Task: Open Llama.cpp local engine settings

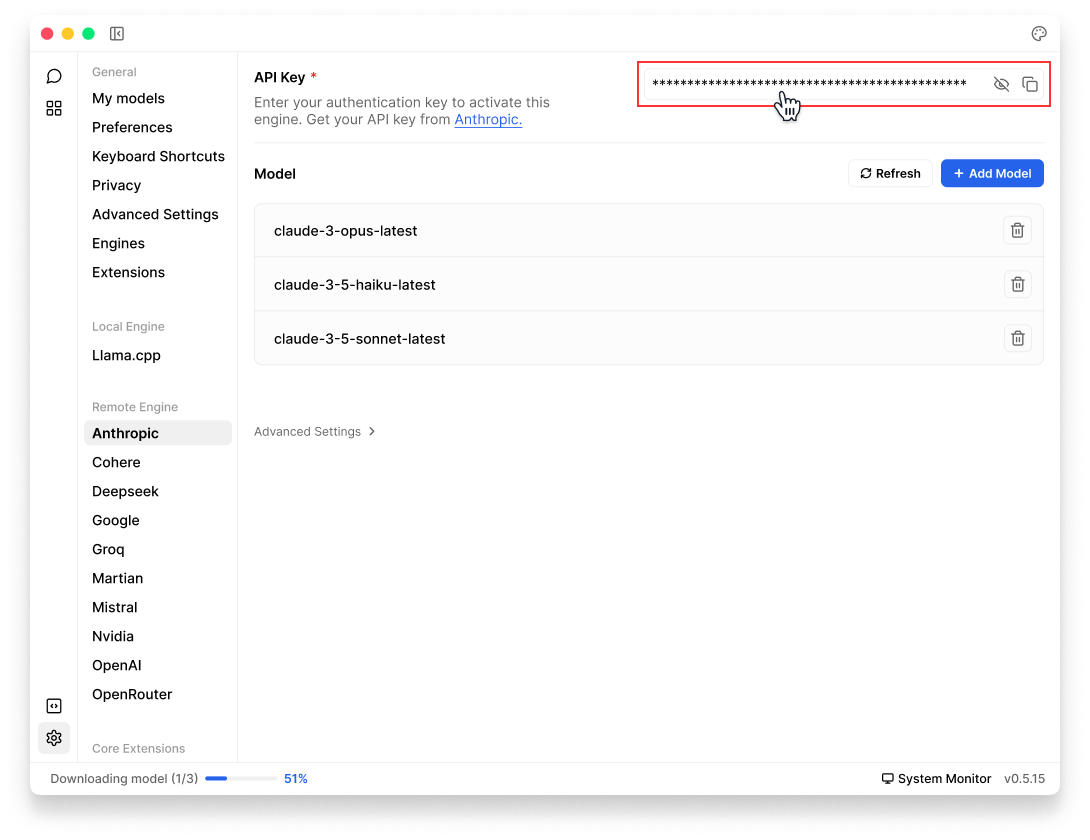Action: [126, 356]
